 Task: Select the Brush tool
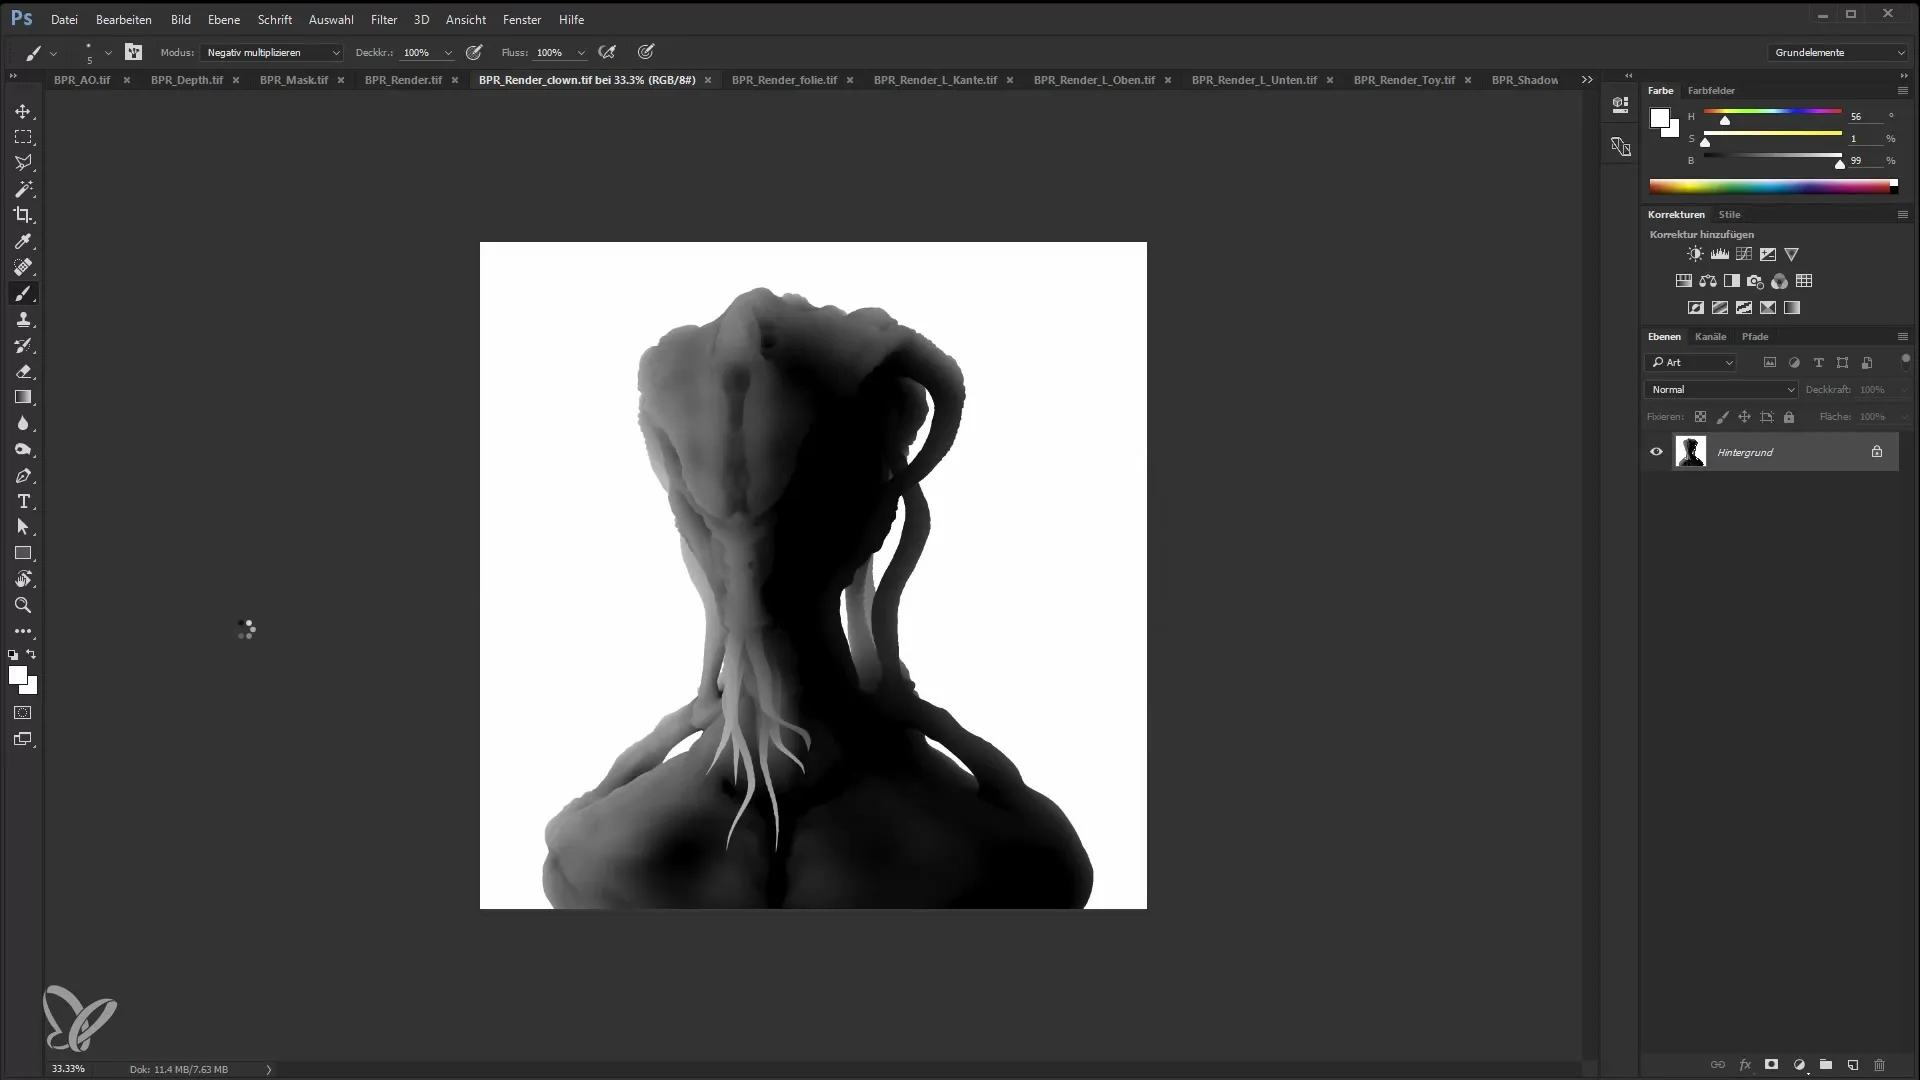coord(24,293)
